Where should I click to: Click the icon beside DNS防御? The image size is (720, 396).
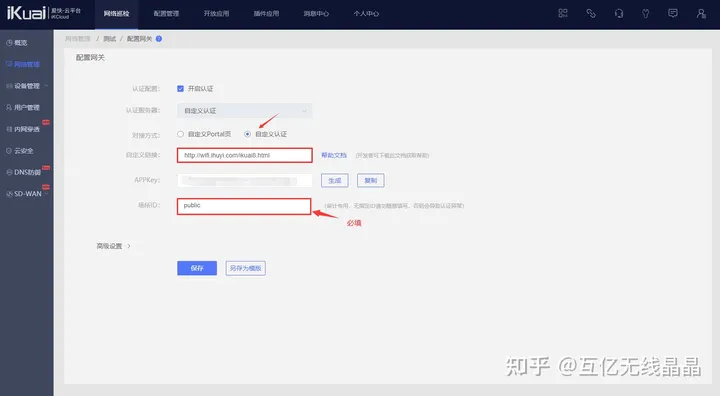click(x=9, y=172)
